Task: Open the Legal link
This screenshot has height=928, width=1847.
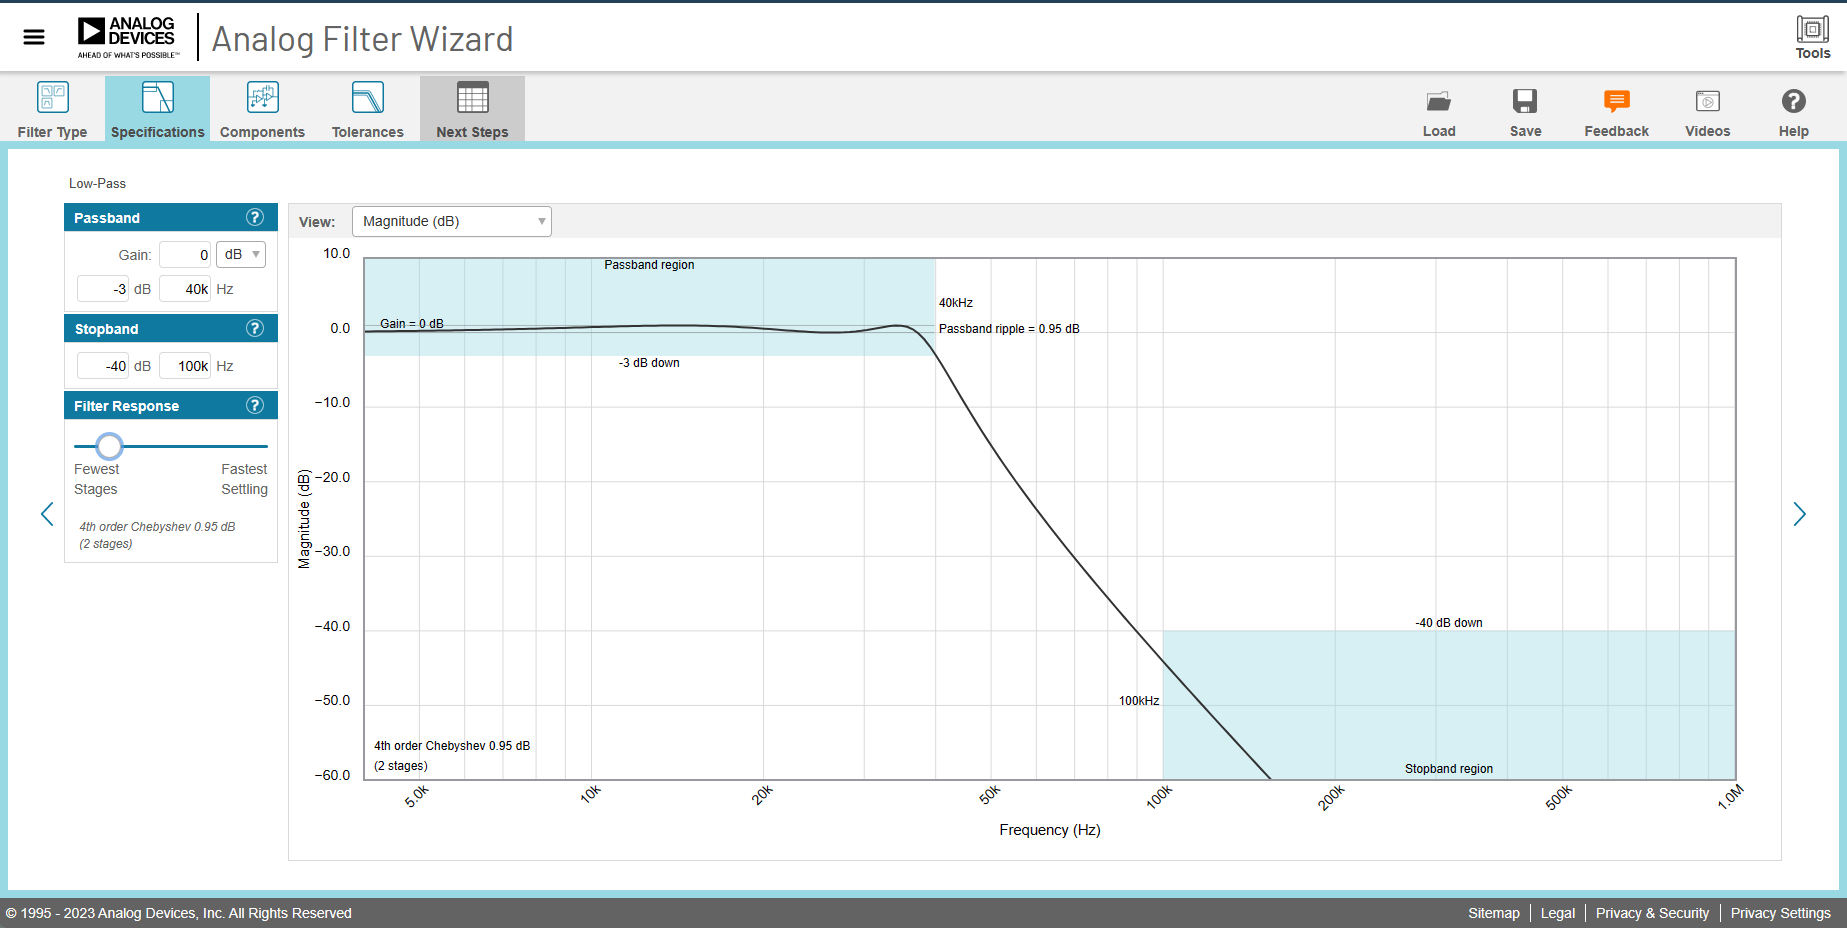Action: [1557, 913]
